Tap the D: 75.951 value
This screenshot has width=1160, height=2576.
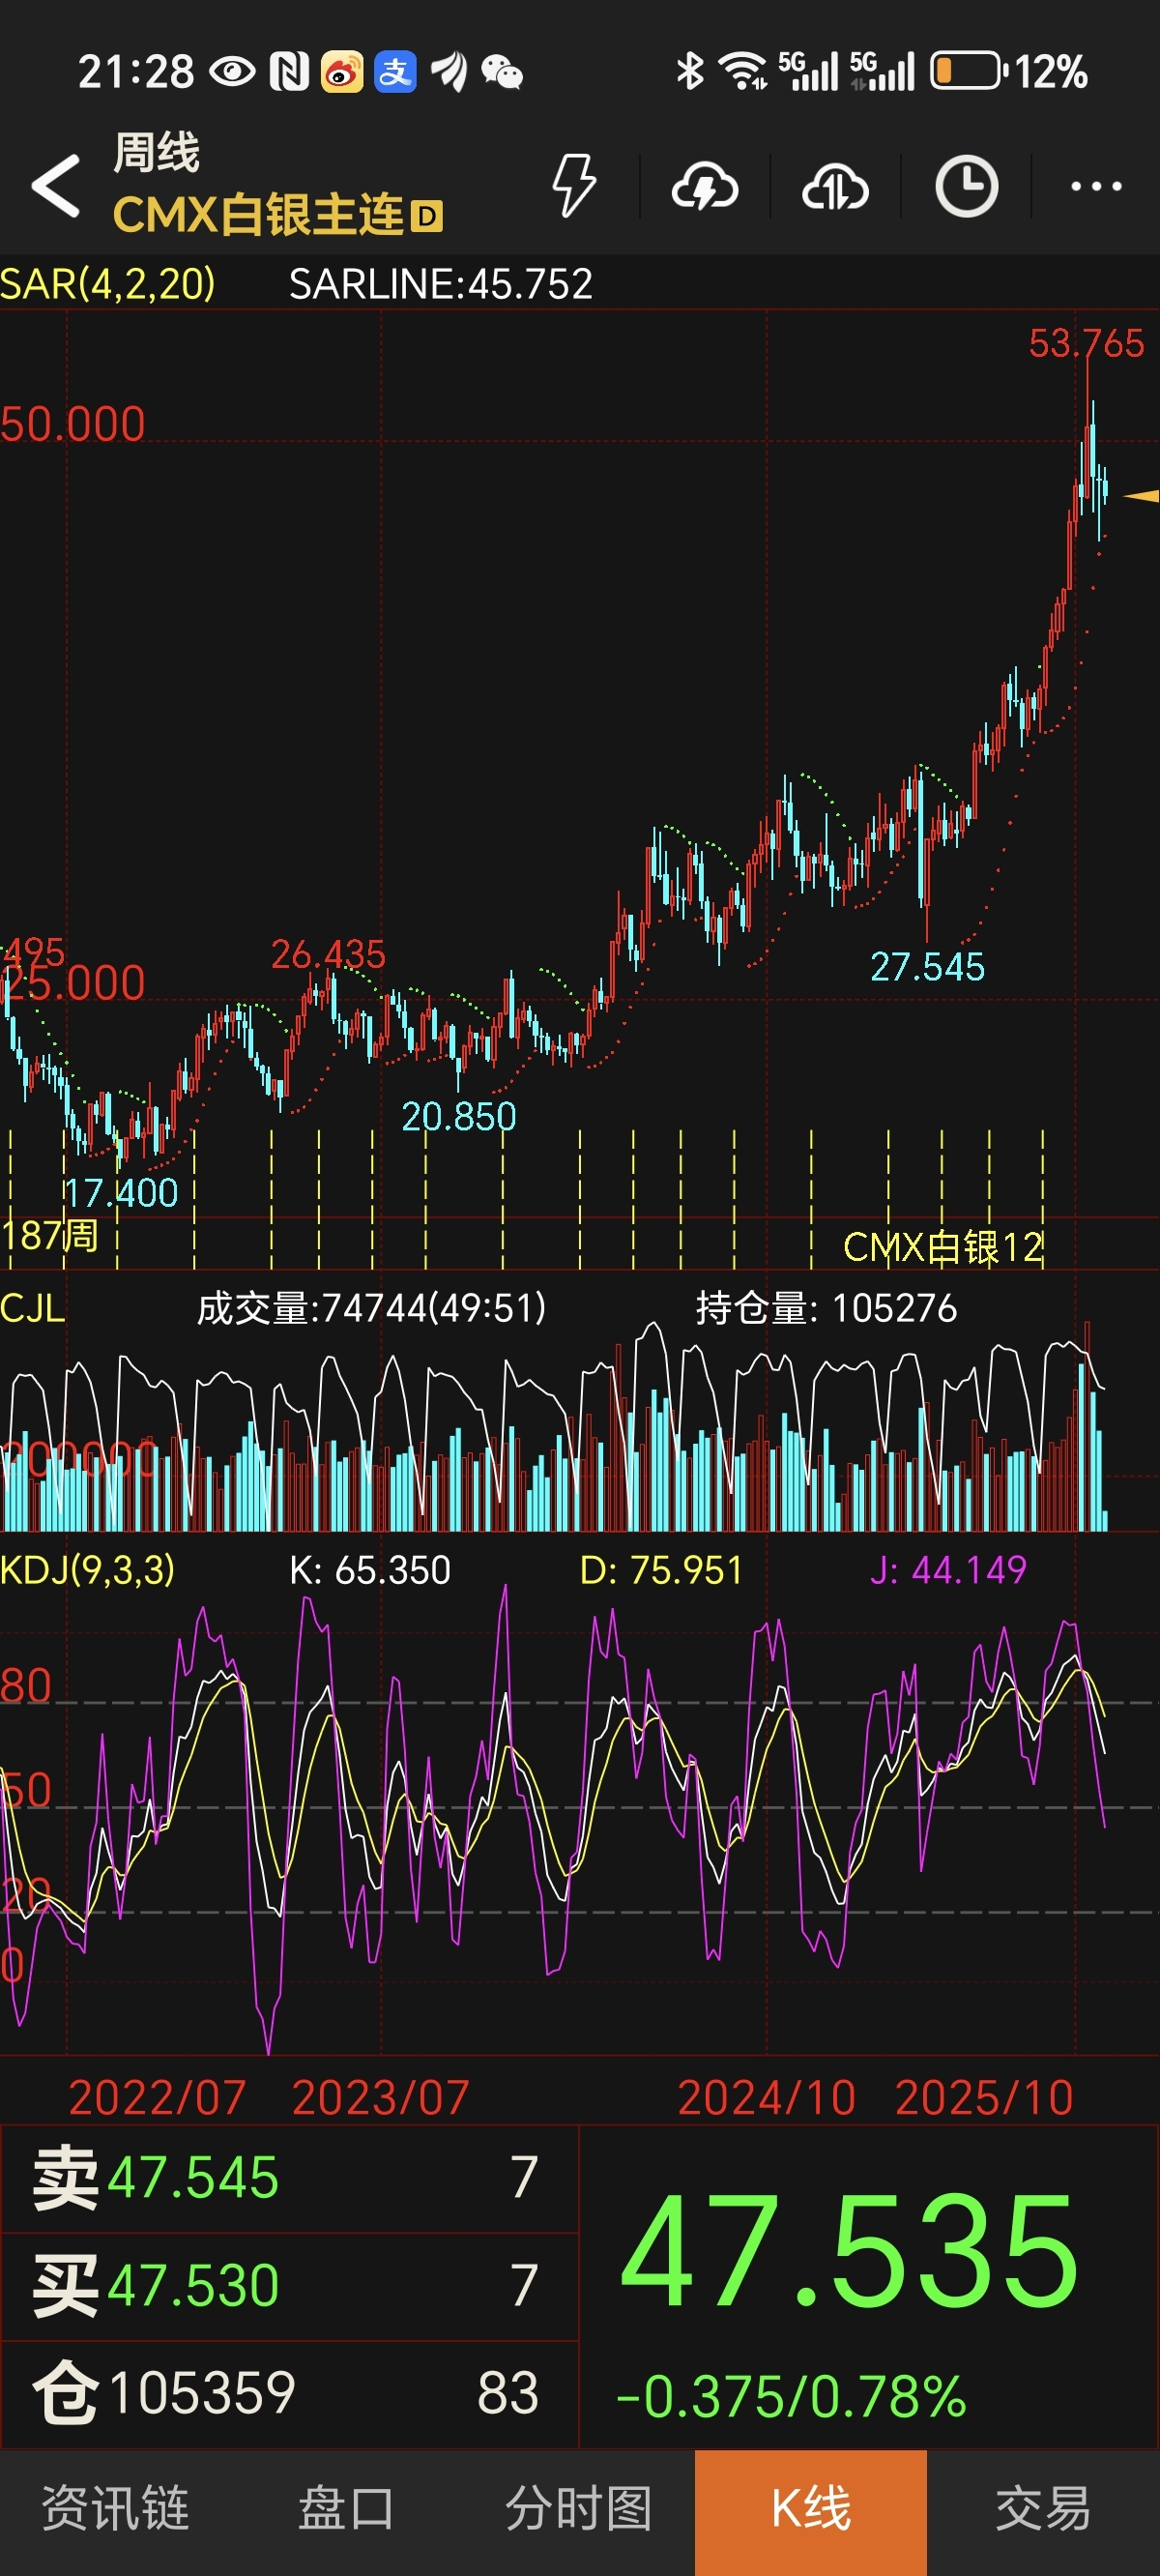pos(661,1570)
